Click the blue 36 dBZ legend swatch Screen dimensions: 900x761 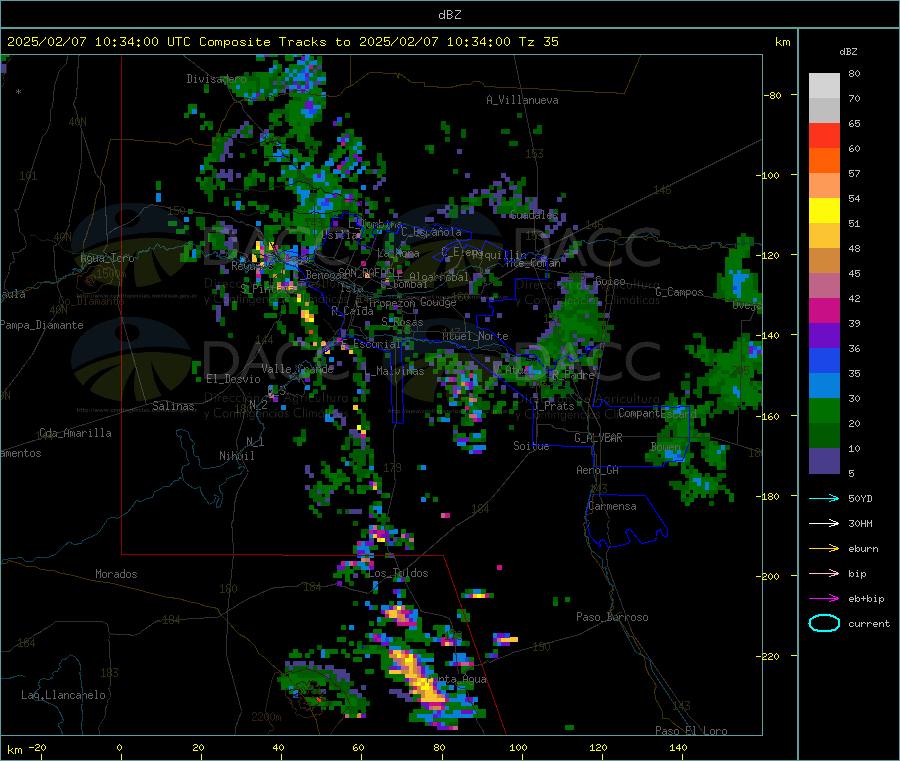(824, 360)
